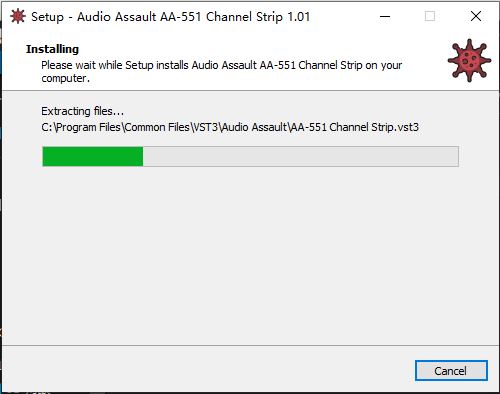The width and height of the screenshot is (500, 394).
Task: Click the large red spiky Audio Assault logo
Action: (469, 61)
